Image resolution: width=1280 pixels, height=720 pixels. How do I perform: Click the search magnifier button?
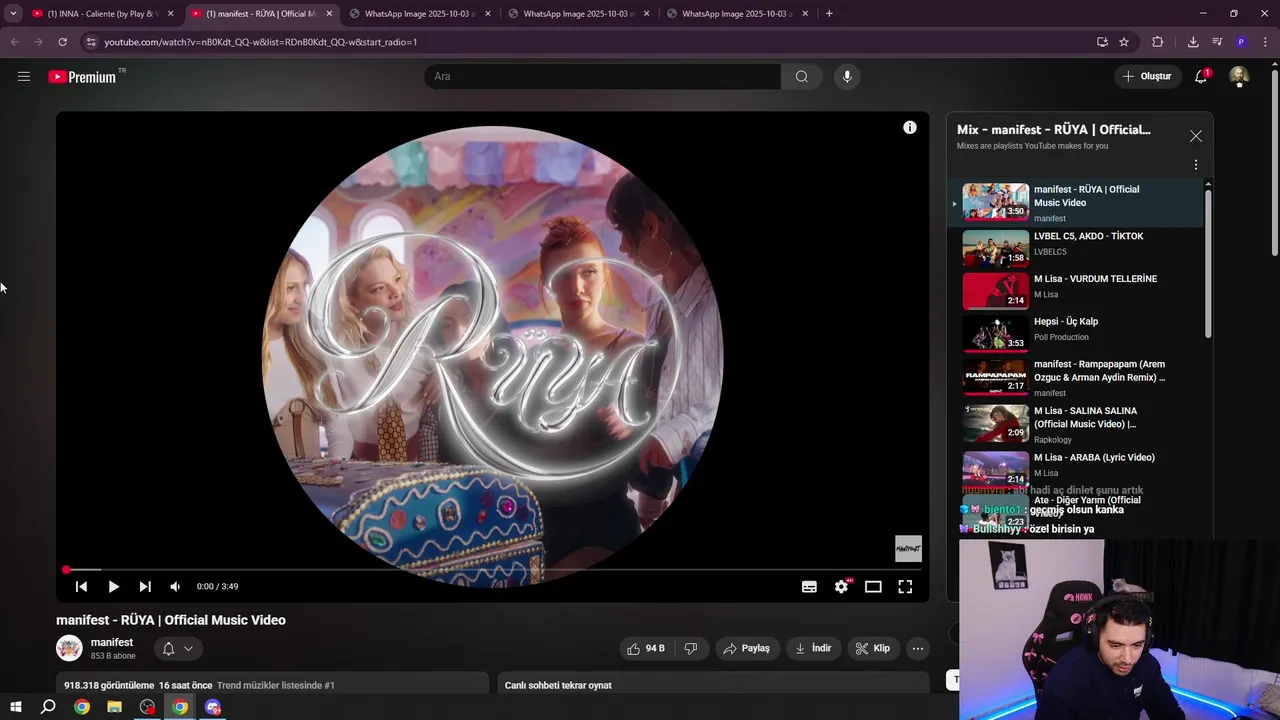(x=802, y=76)
